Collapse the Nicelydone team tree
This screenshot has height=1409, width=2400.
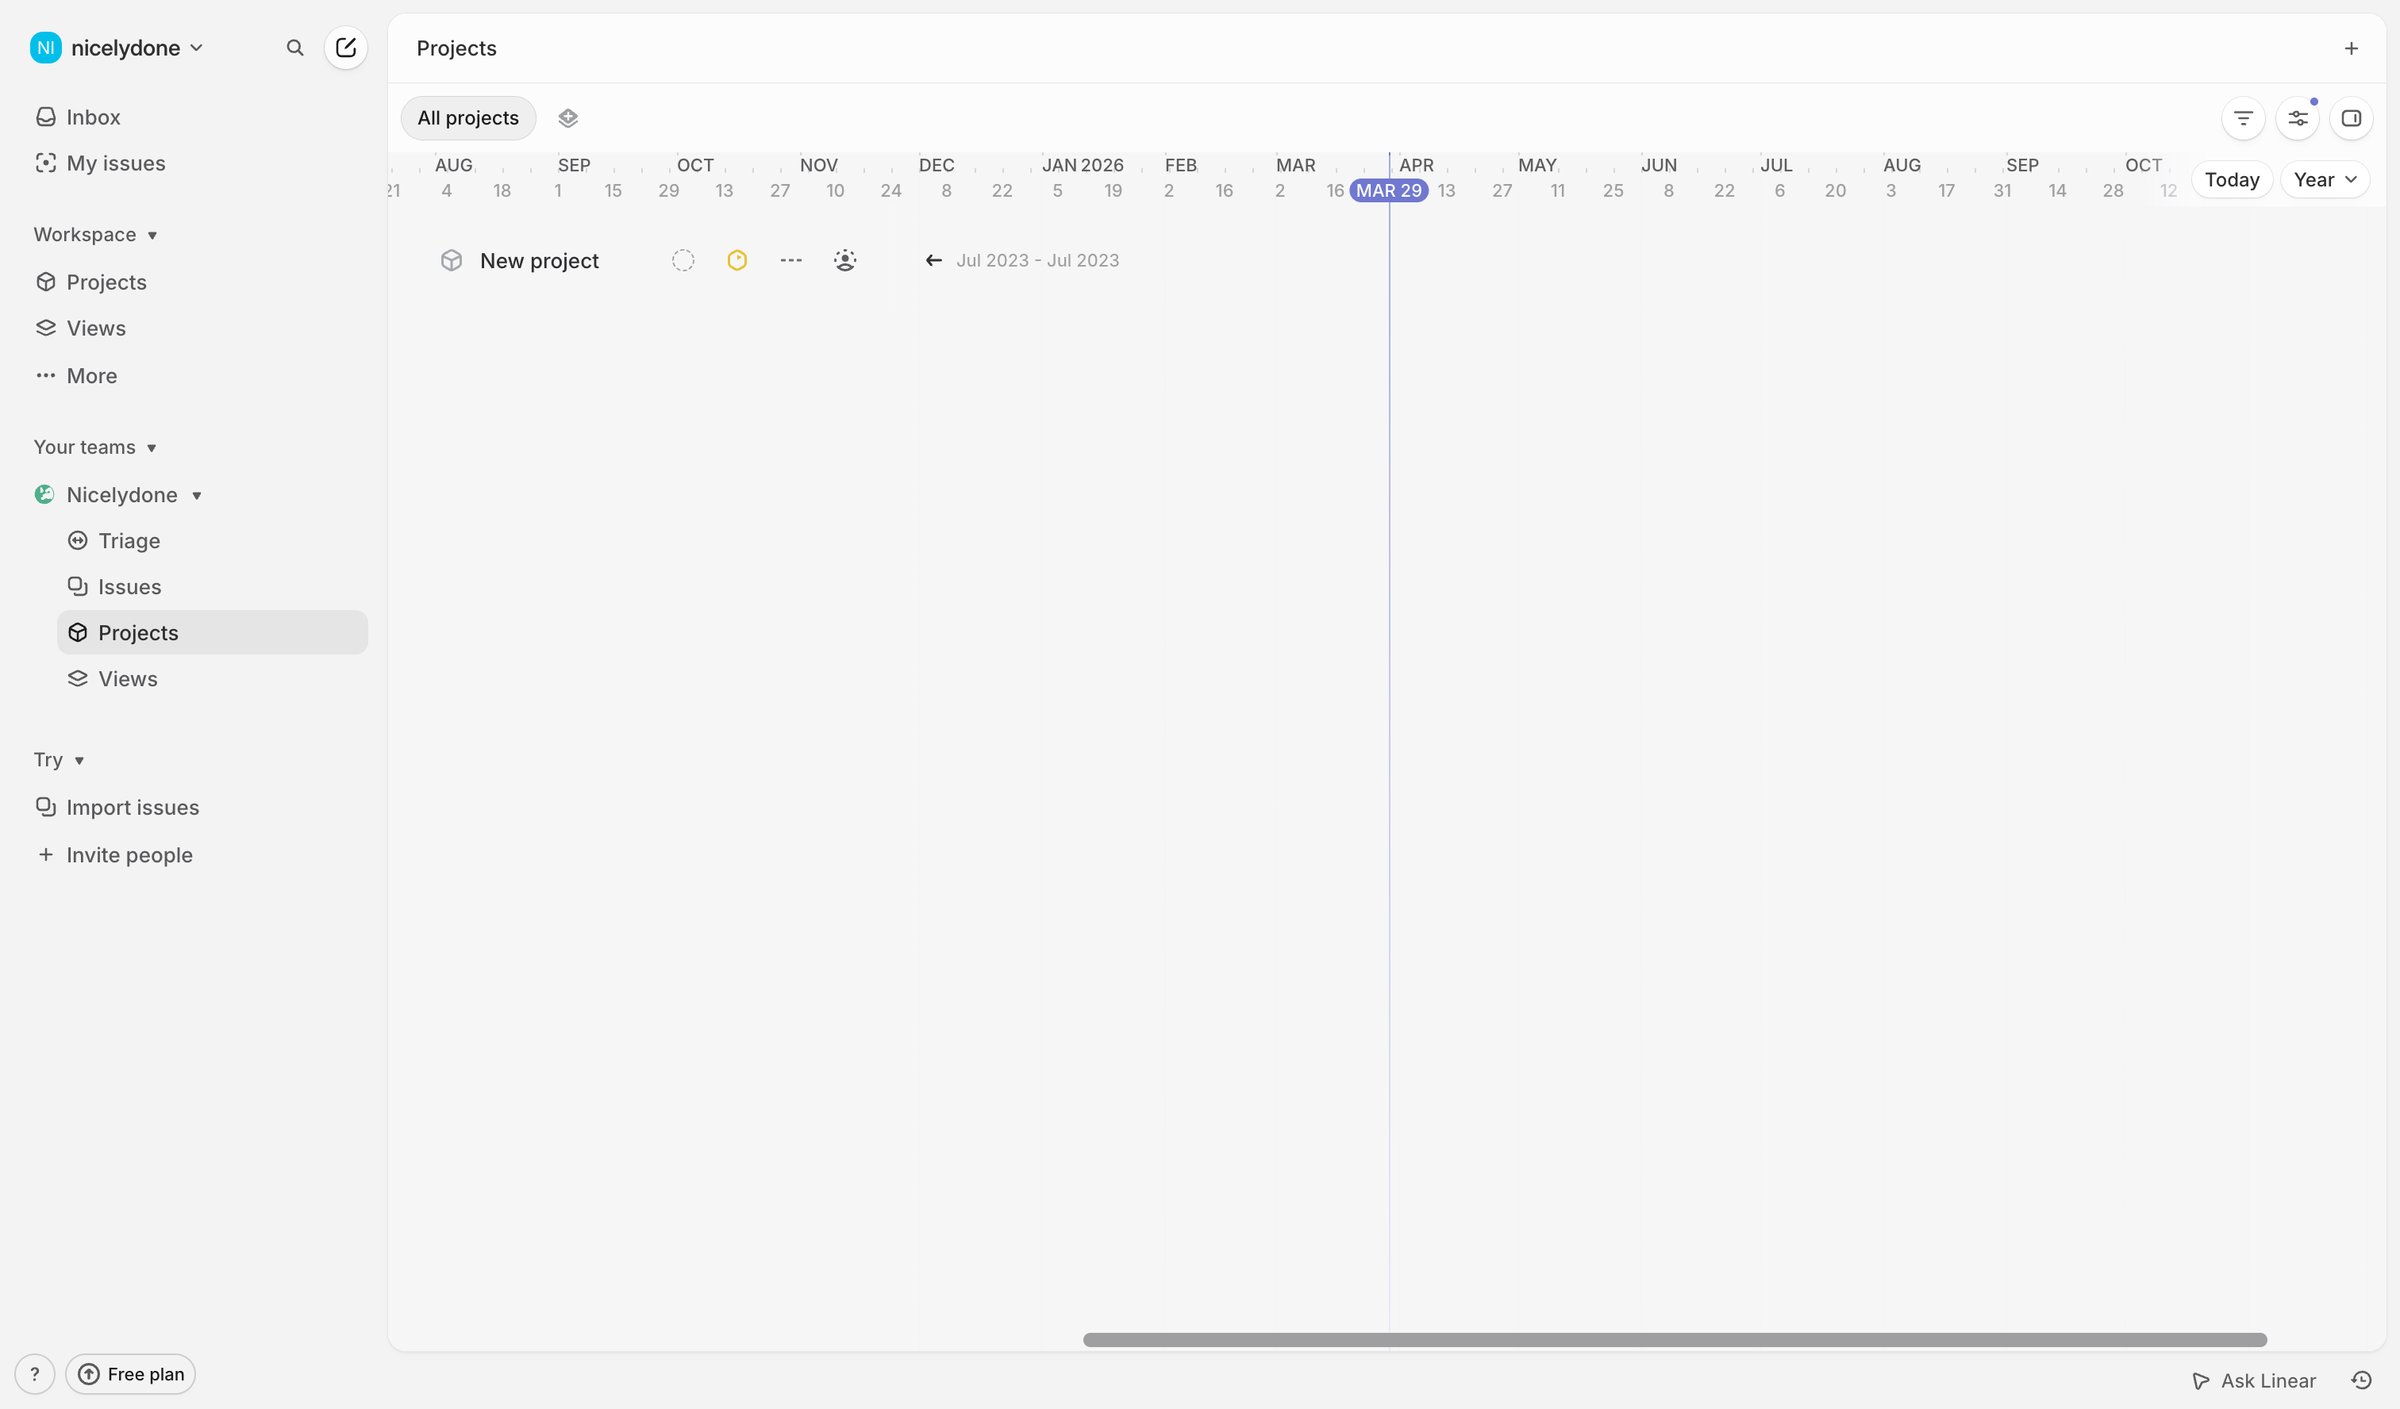[x=197, y=495]
